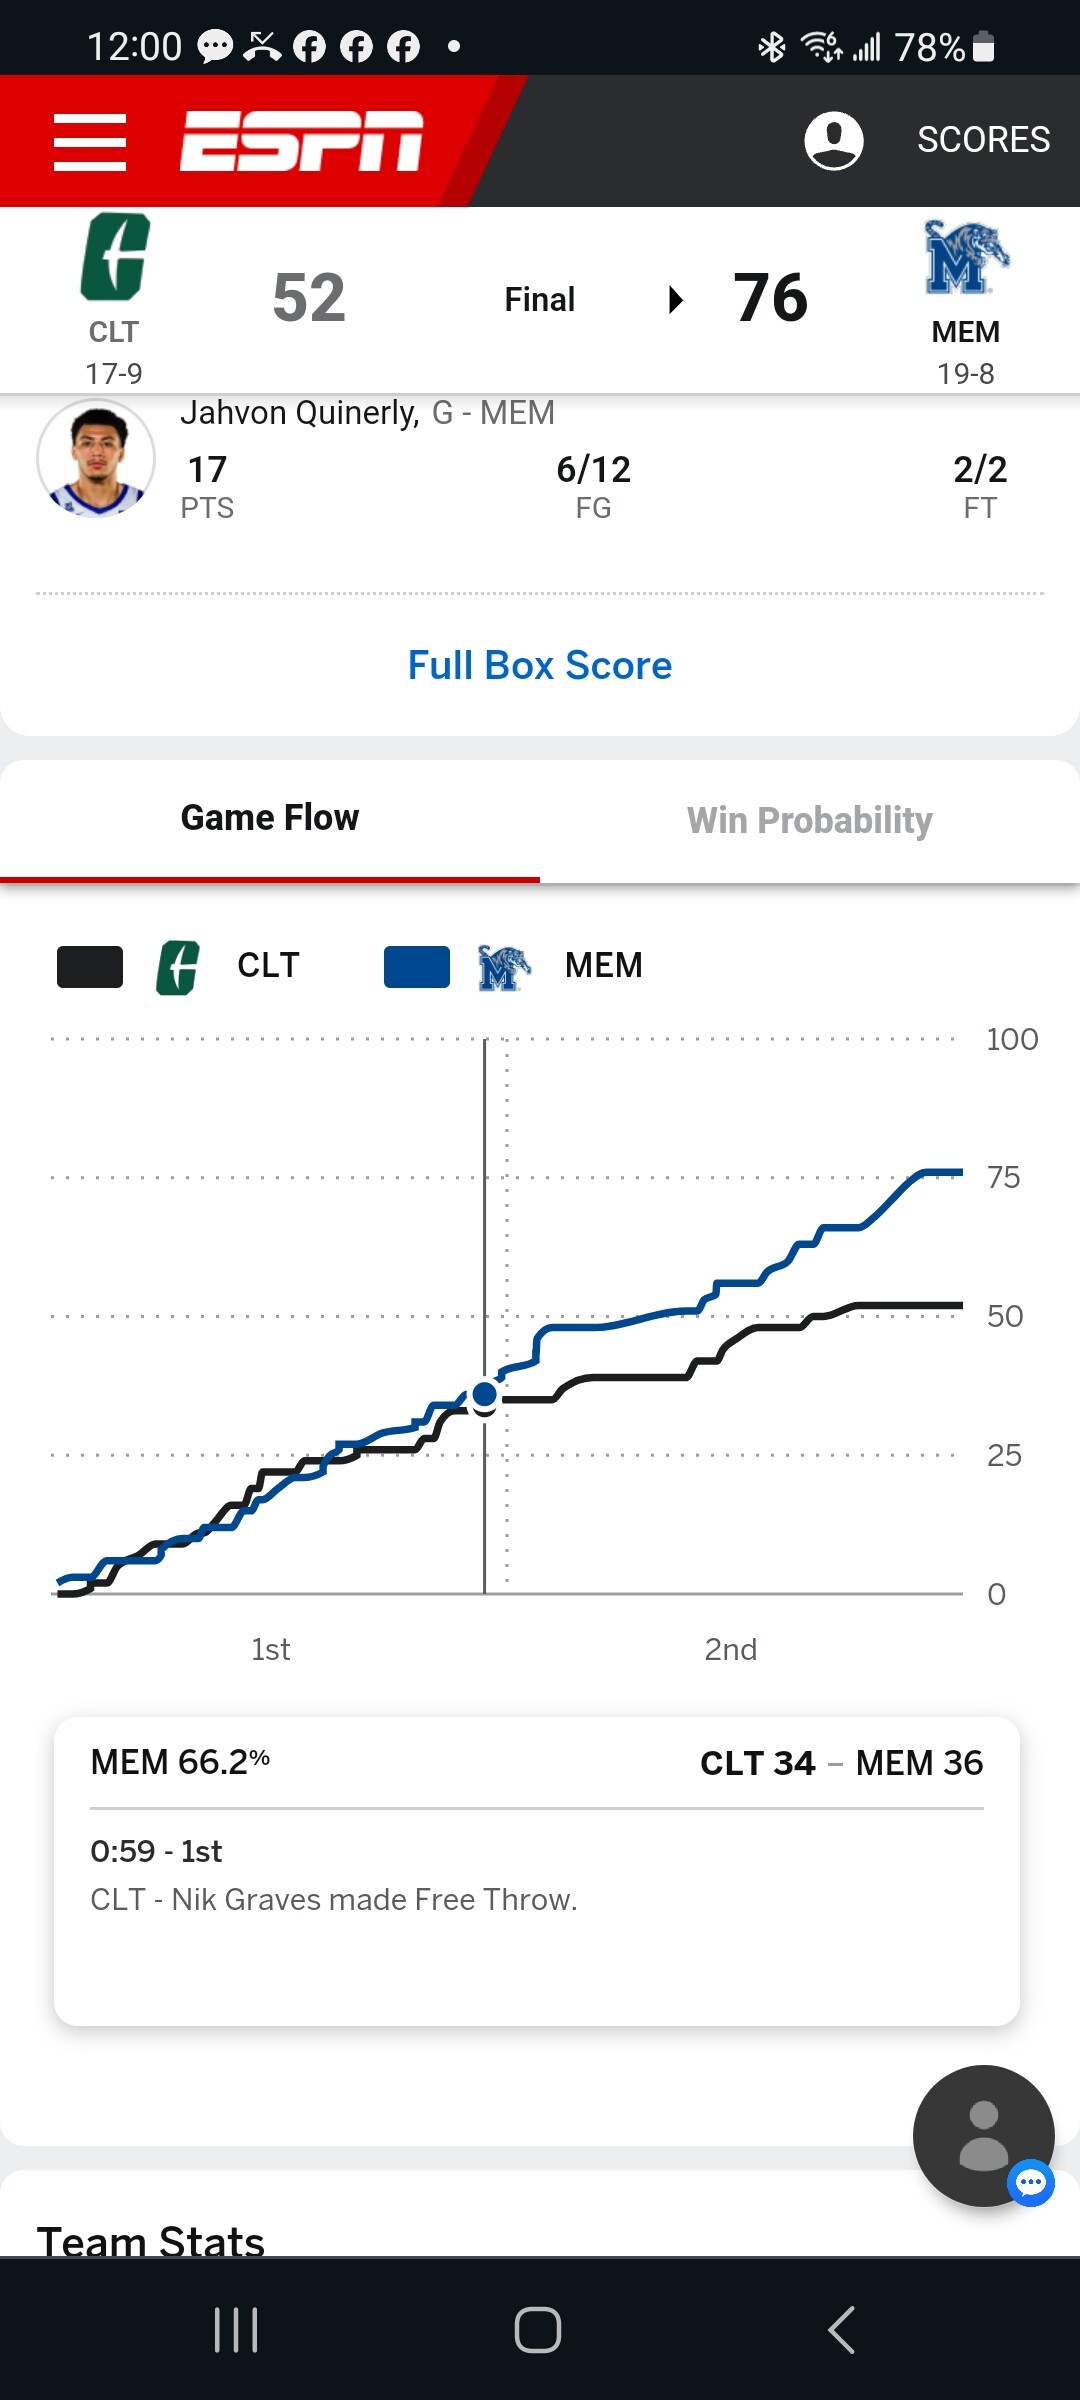Open Jahvon Quinerly's player photo
1080x2400 pixels.
pos(96,459)
